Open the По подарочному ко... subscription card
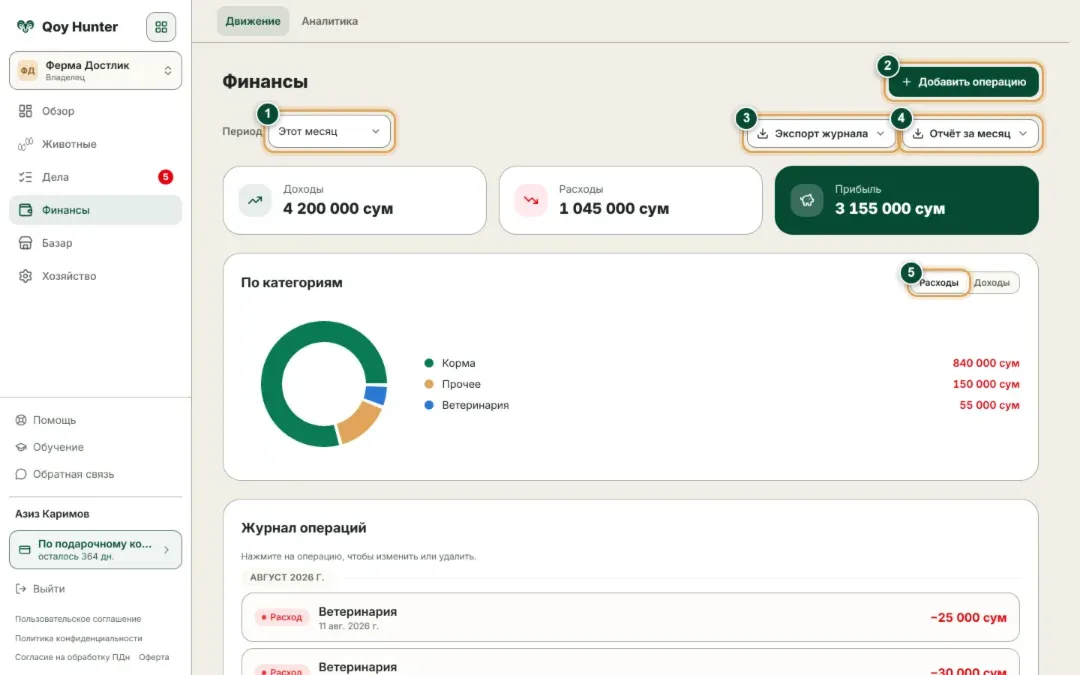 click(x=96, y=550)
